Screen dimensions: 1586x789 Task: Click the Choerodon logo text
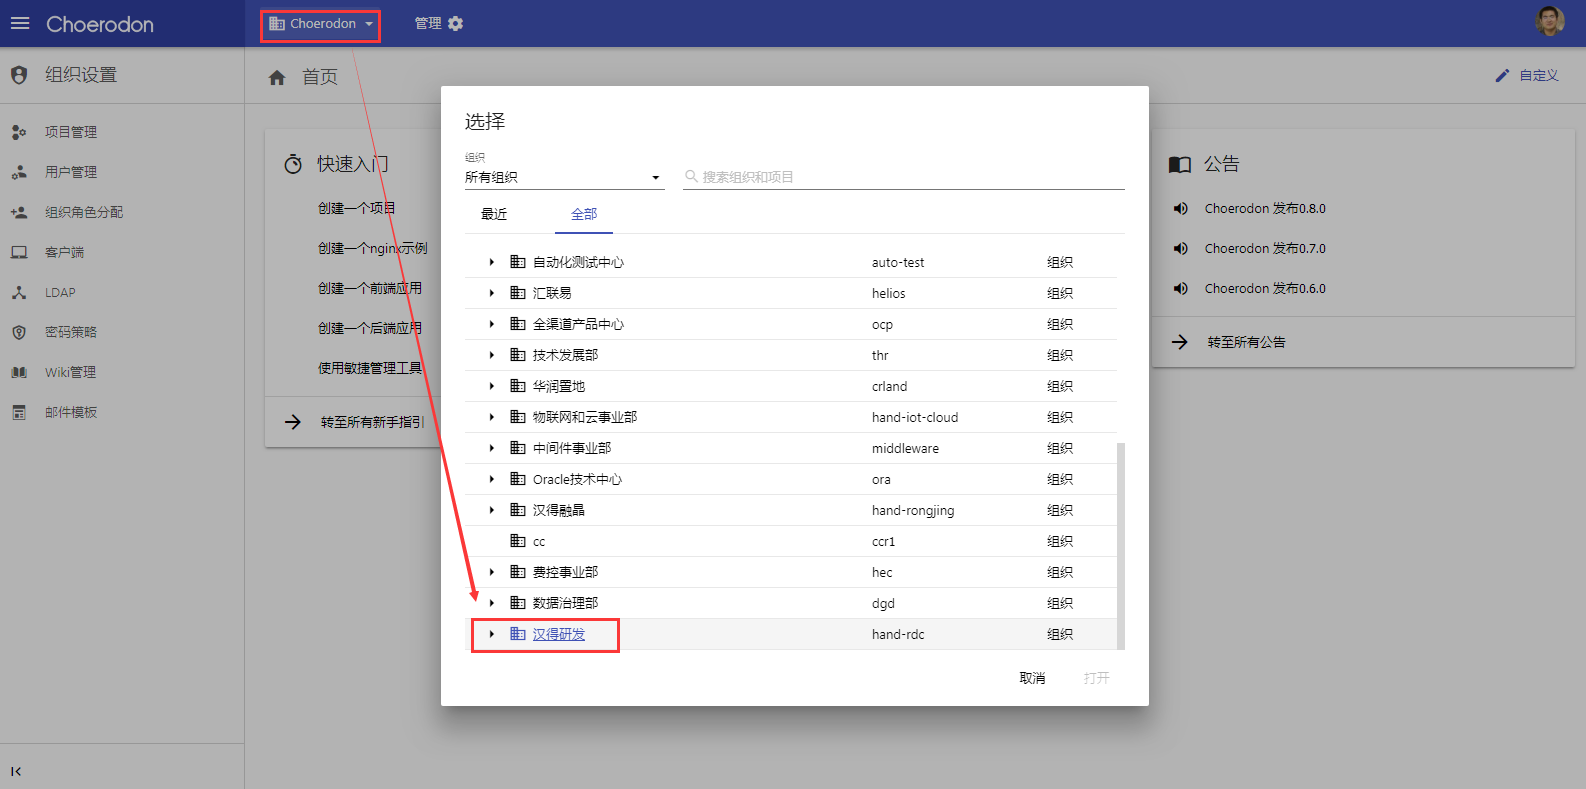100,24
